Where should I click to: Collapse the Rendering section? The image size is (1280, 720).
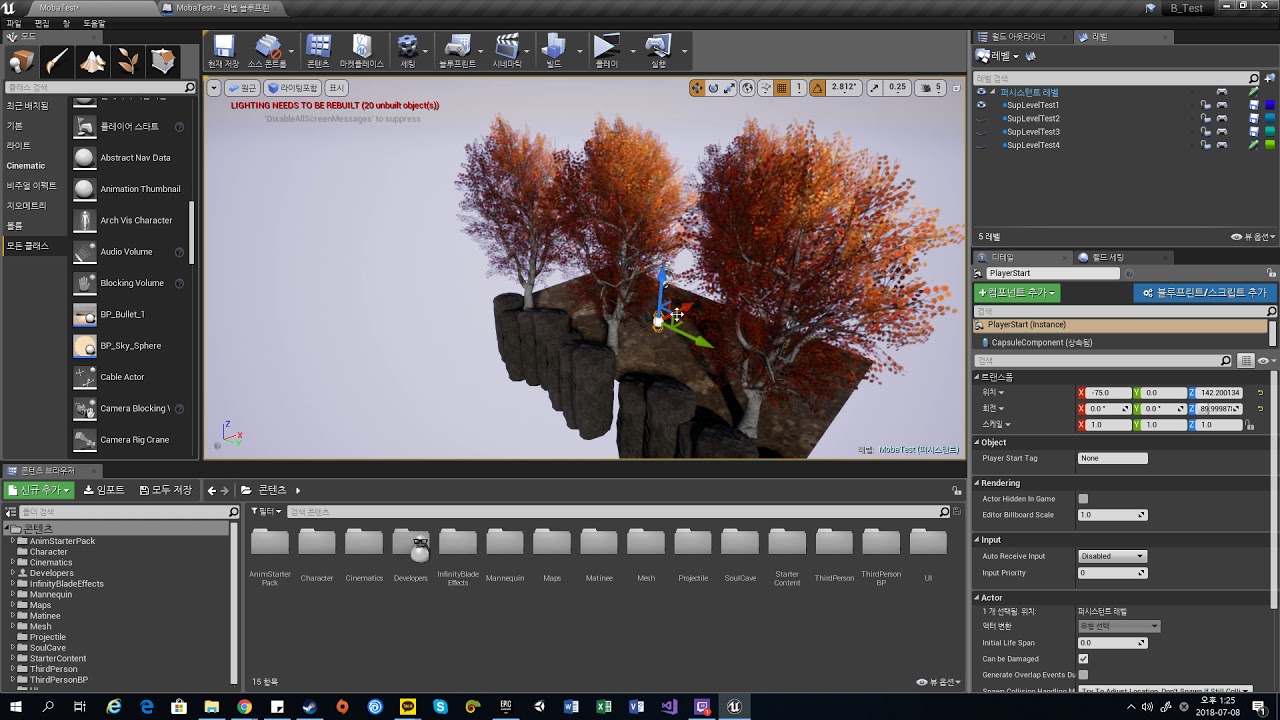click(x=978, y=483)
